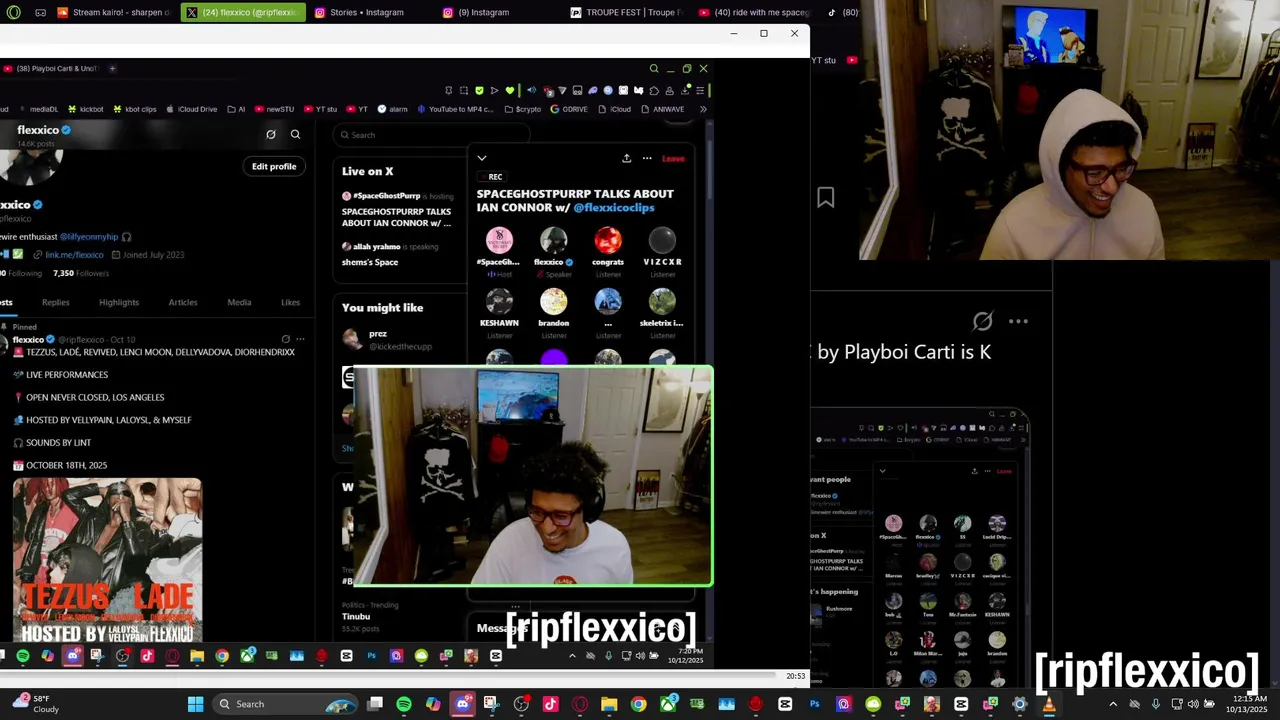Select the congrats listener avatar

pyautogui.click(x=608, y=240)
